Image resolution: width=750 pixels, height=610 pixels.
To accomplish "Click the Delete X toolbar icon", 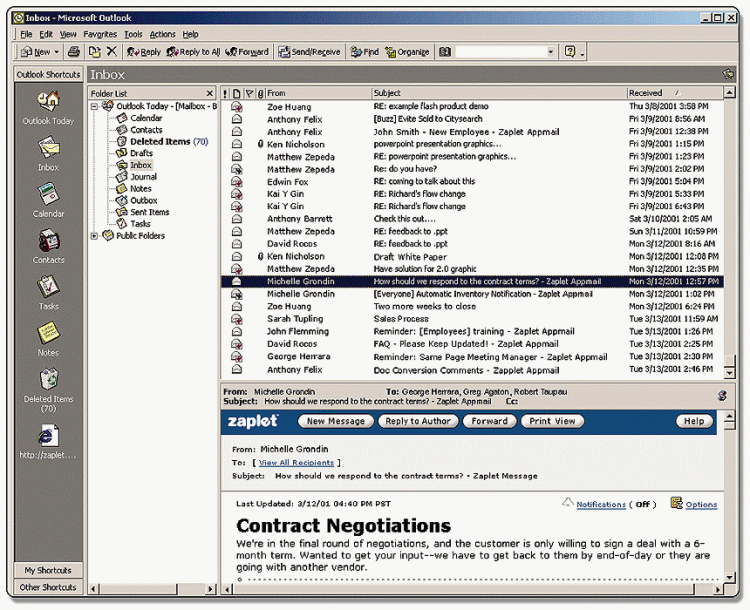I will point(111,51).
